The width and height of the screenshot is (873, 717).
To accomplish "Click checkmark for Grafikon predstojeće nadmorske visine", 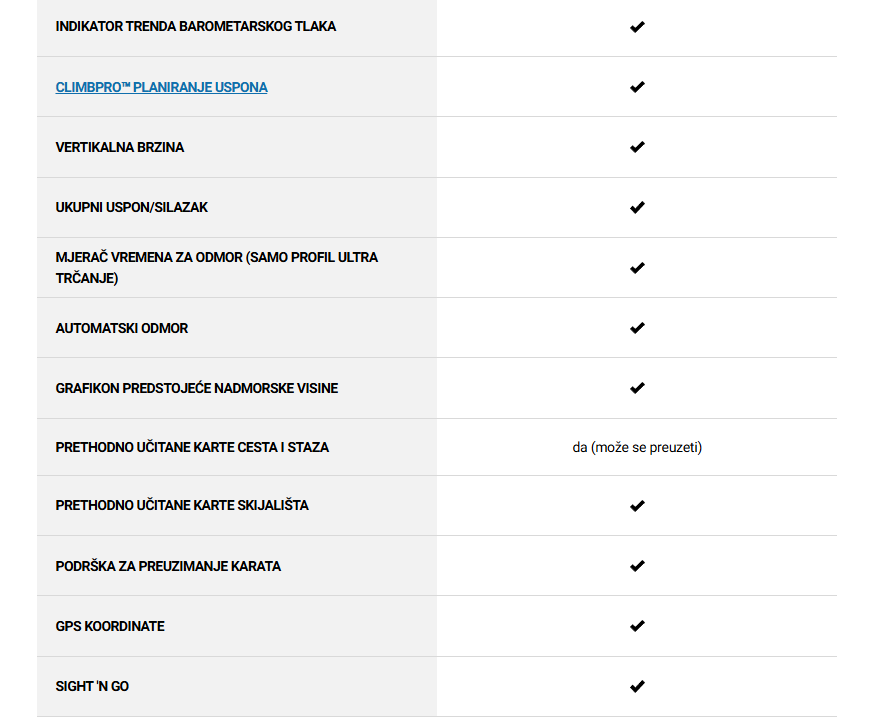I will click(637, 388).
